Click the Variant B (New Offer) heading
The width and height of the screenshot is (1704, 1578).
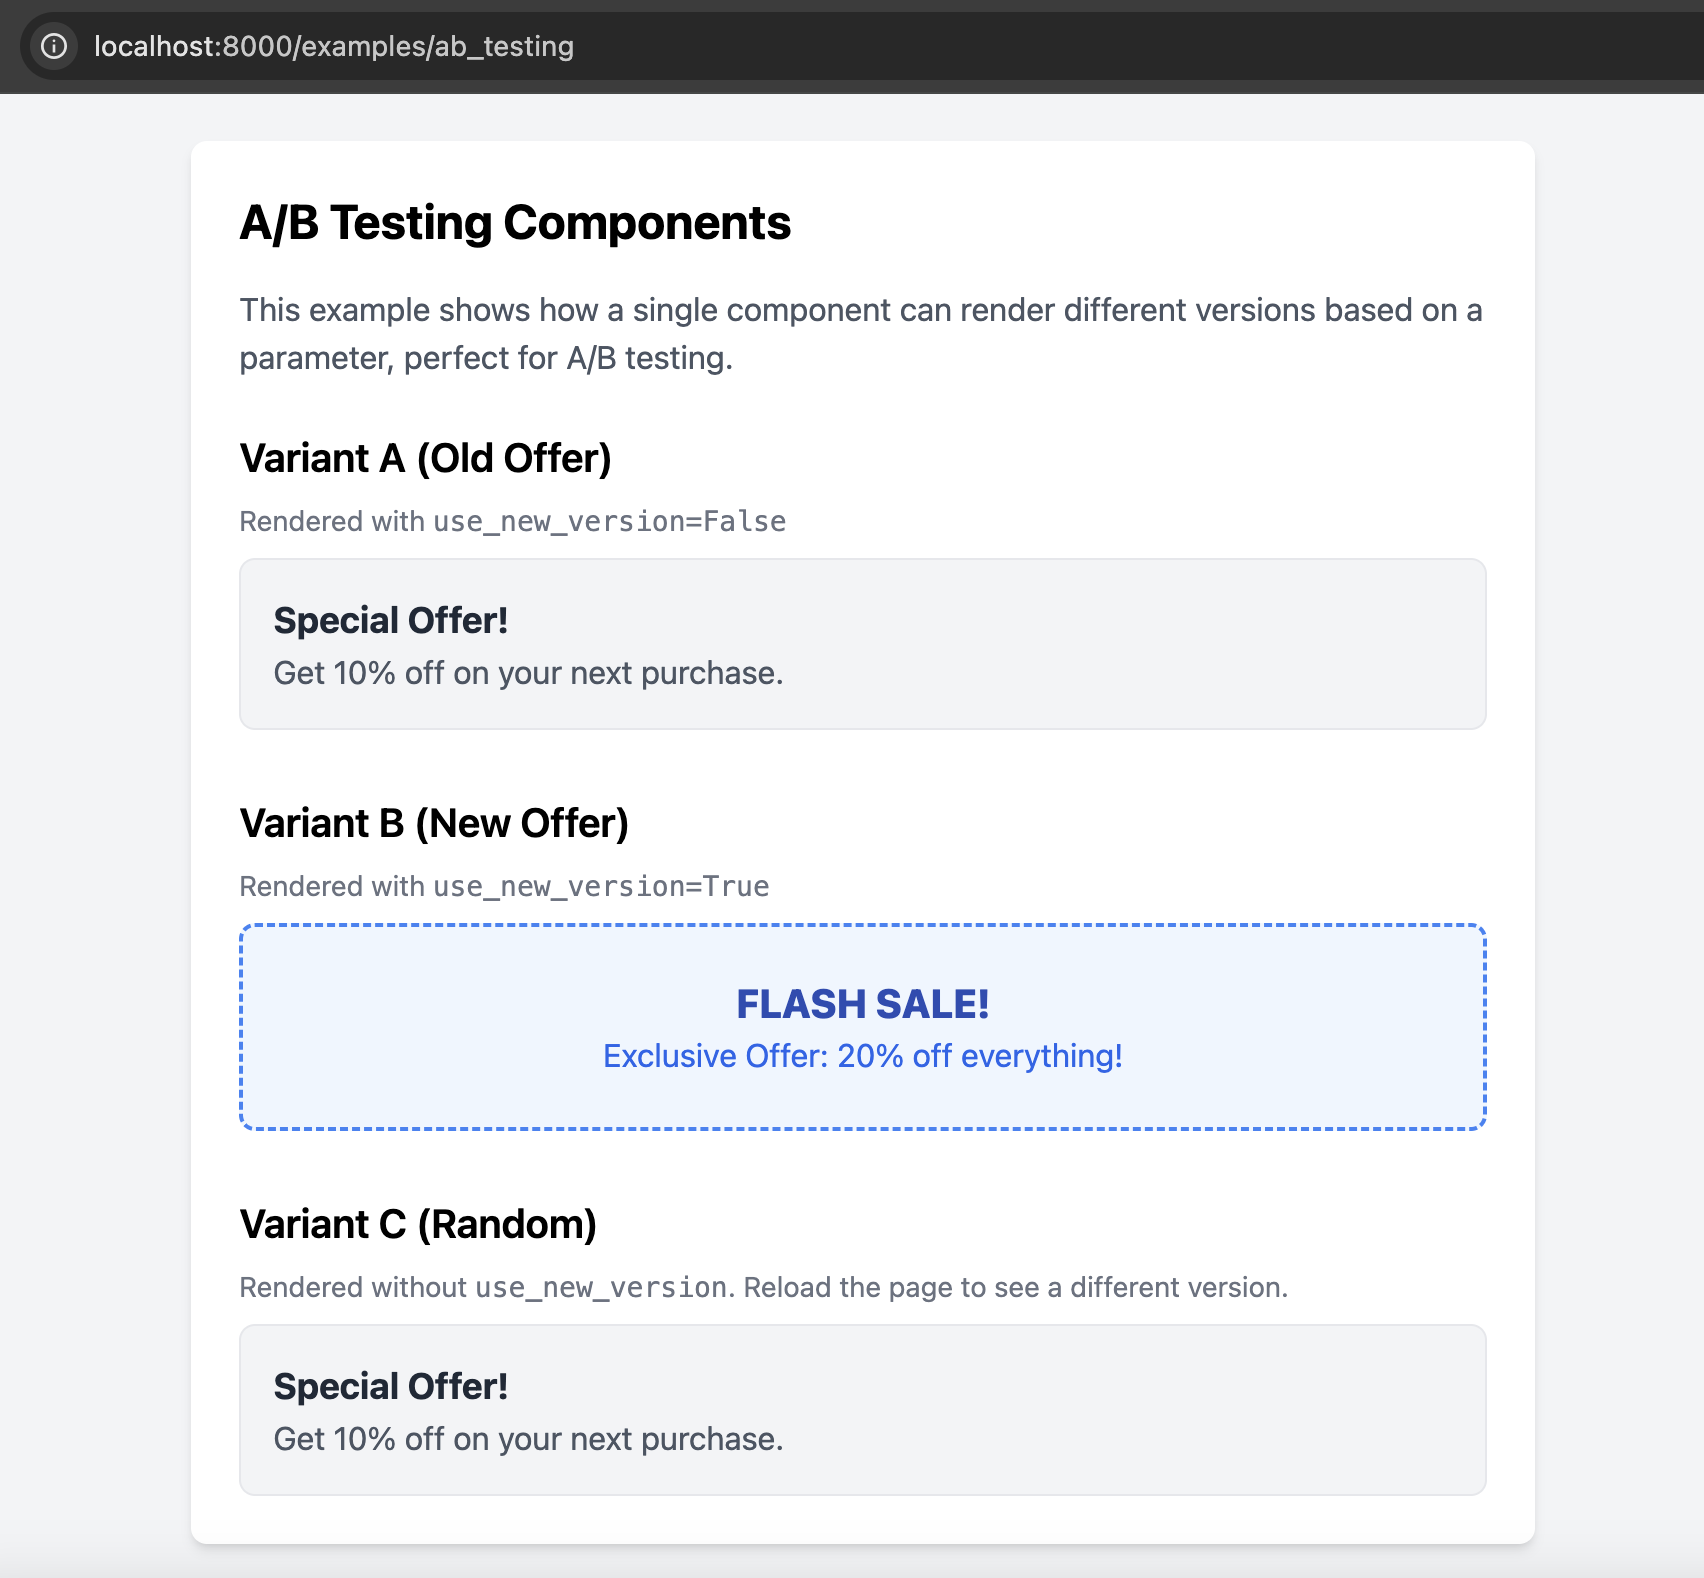coord(434,822)
